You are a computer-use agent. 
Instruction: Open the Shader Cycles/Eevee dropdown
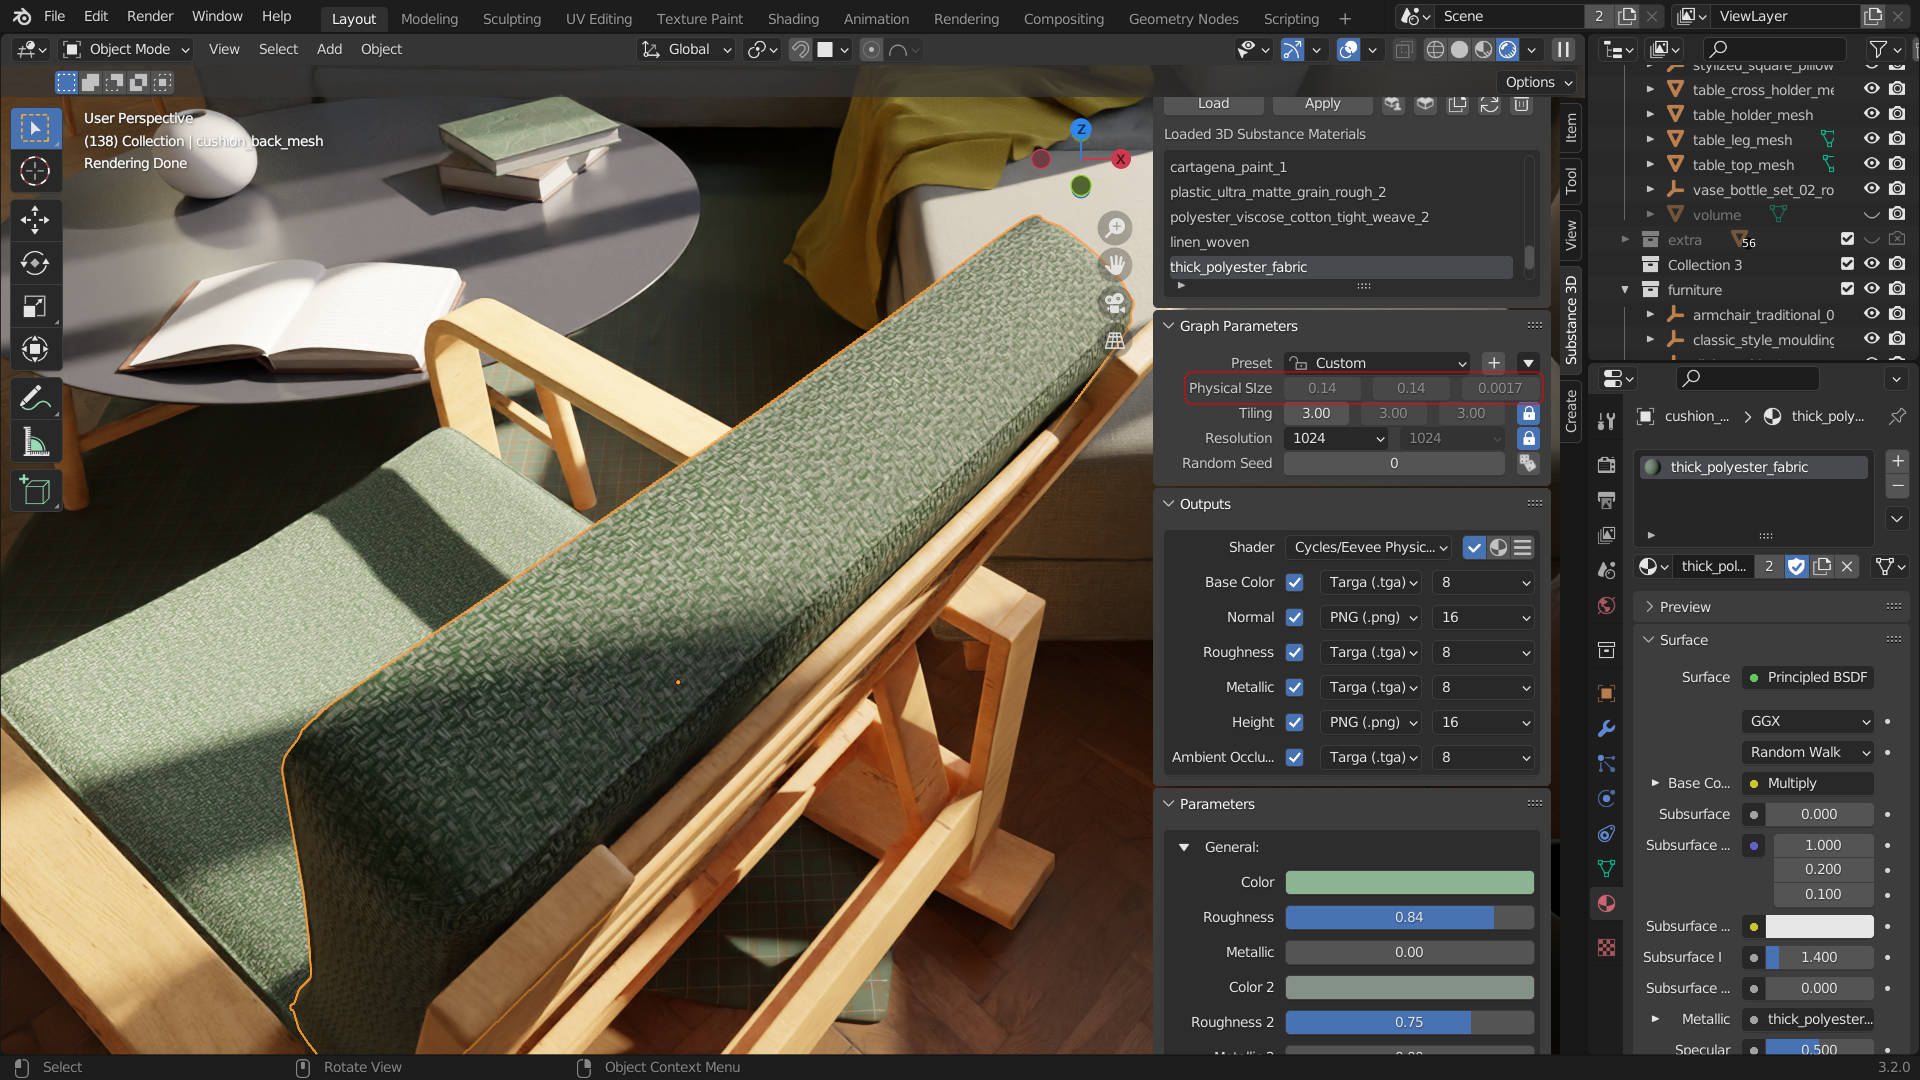coord(1369,547)
